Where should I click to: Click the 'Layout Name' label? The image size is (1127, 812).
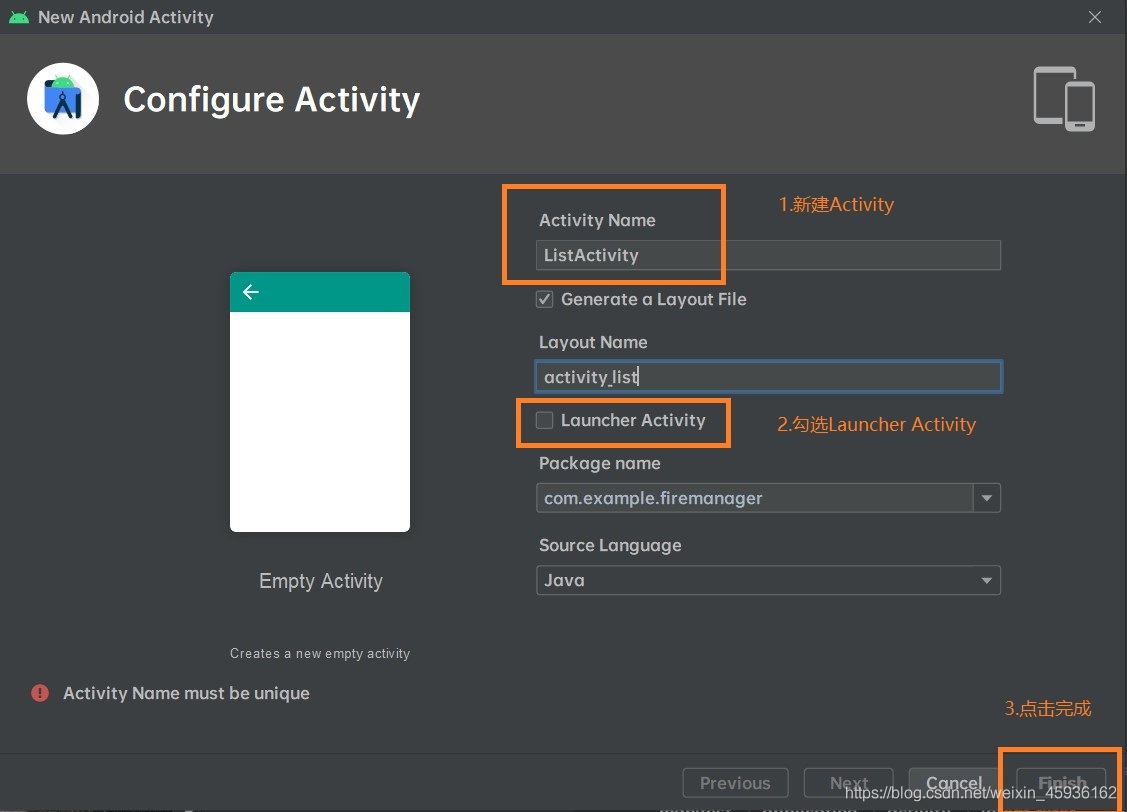point(593,342)
